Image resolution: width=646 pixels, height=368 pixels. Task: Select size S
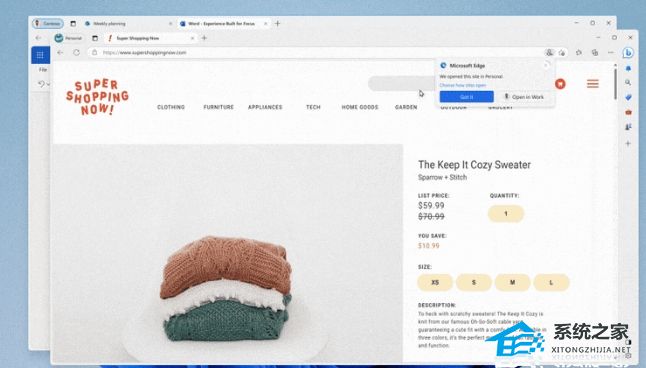(474, 282)
